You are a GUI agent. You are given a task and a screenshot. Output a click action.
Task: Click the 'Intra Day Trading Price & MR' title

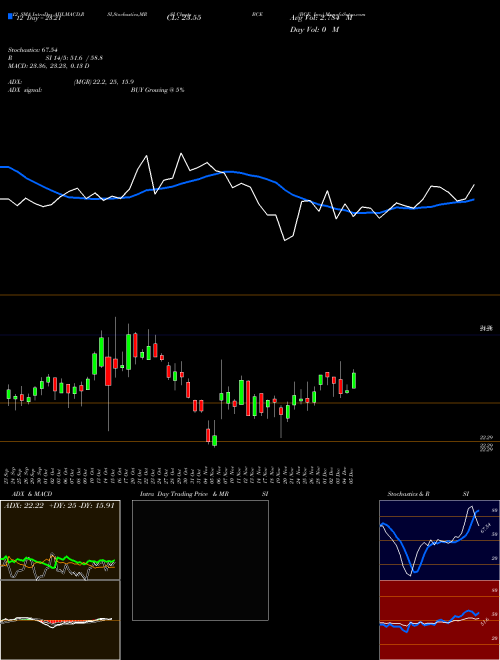pos(185,494)
